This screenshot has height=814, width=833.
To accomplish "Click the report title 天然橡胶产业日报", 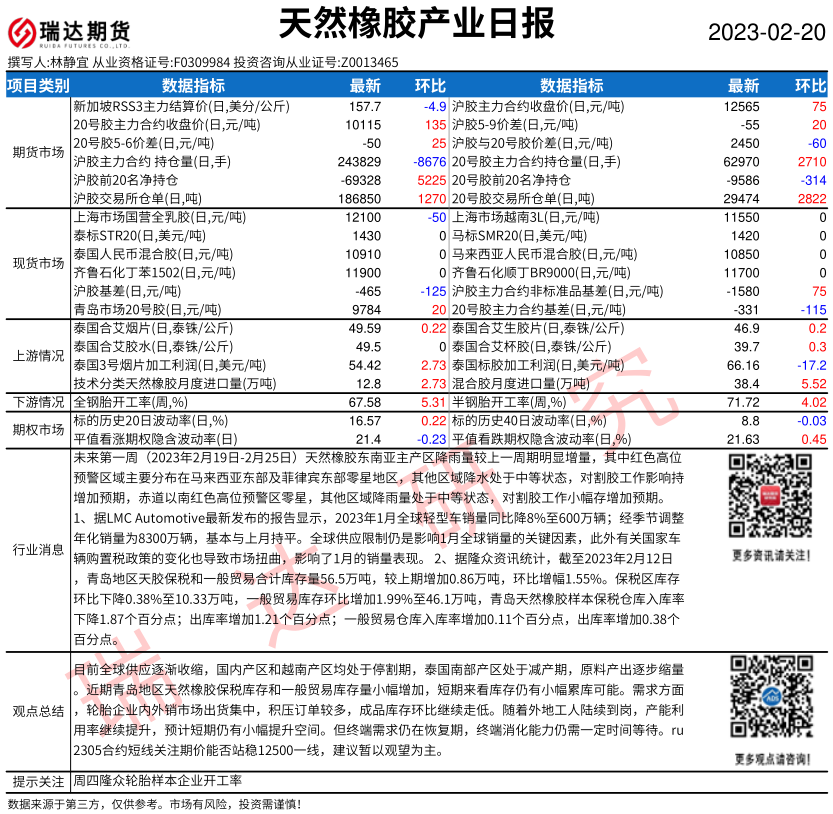I will click(414, 26).
